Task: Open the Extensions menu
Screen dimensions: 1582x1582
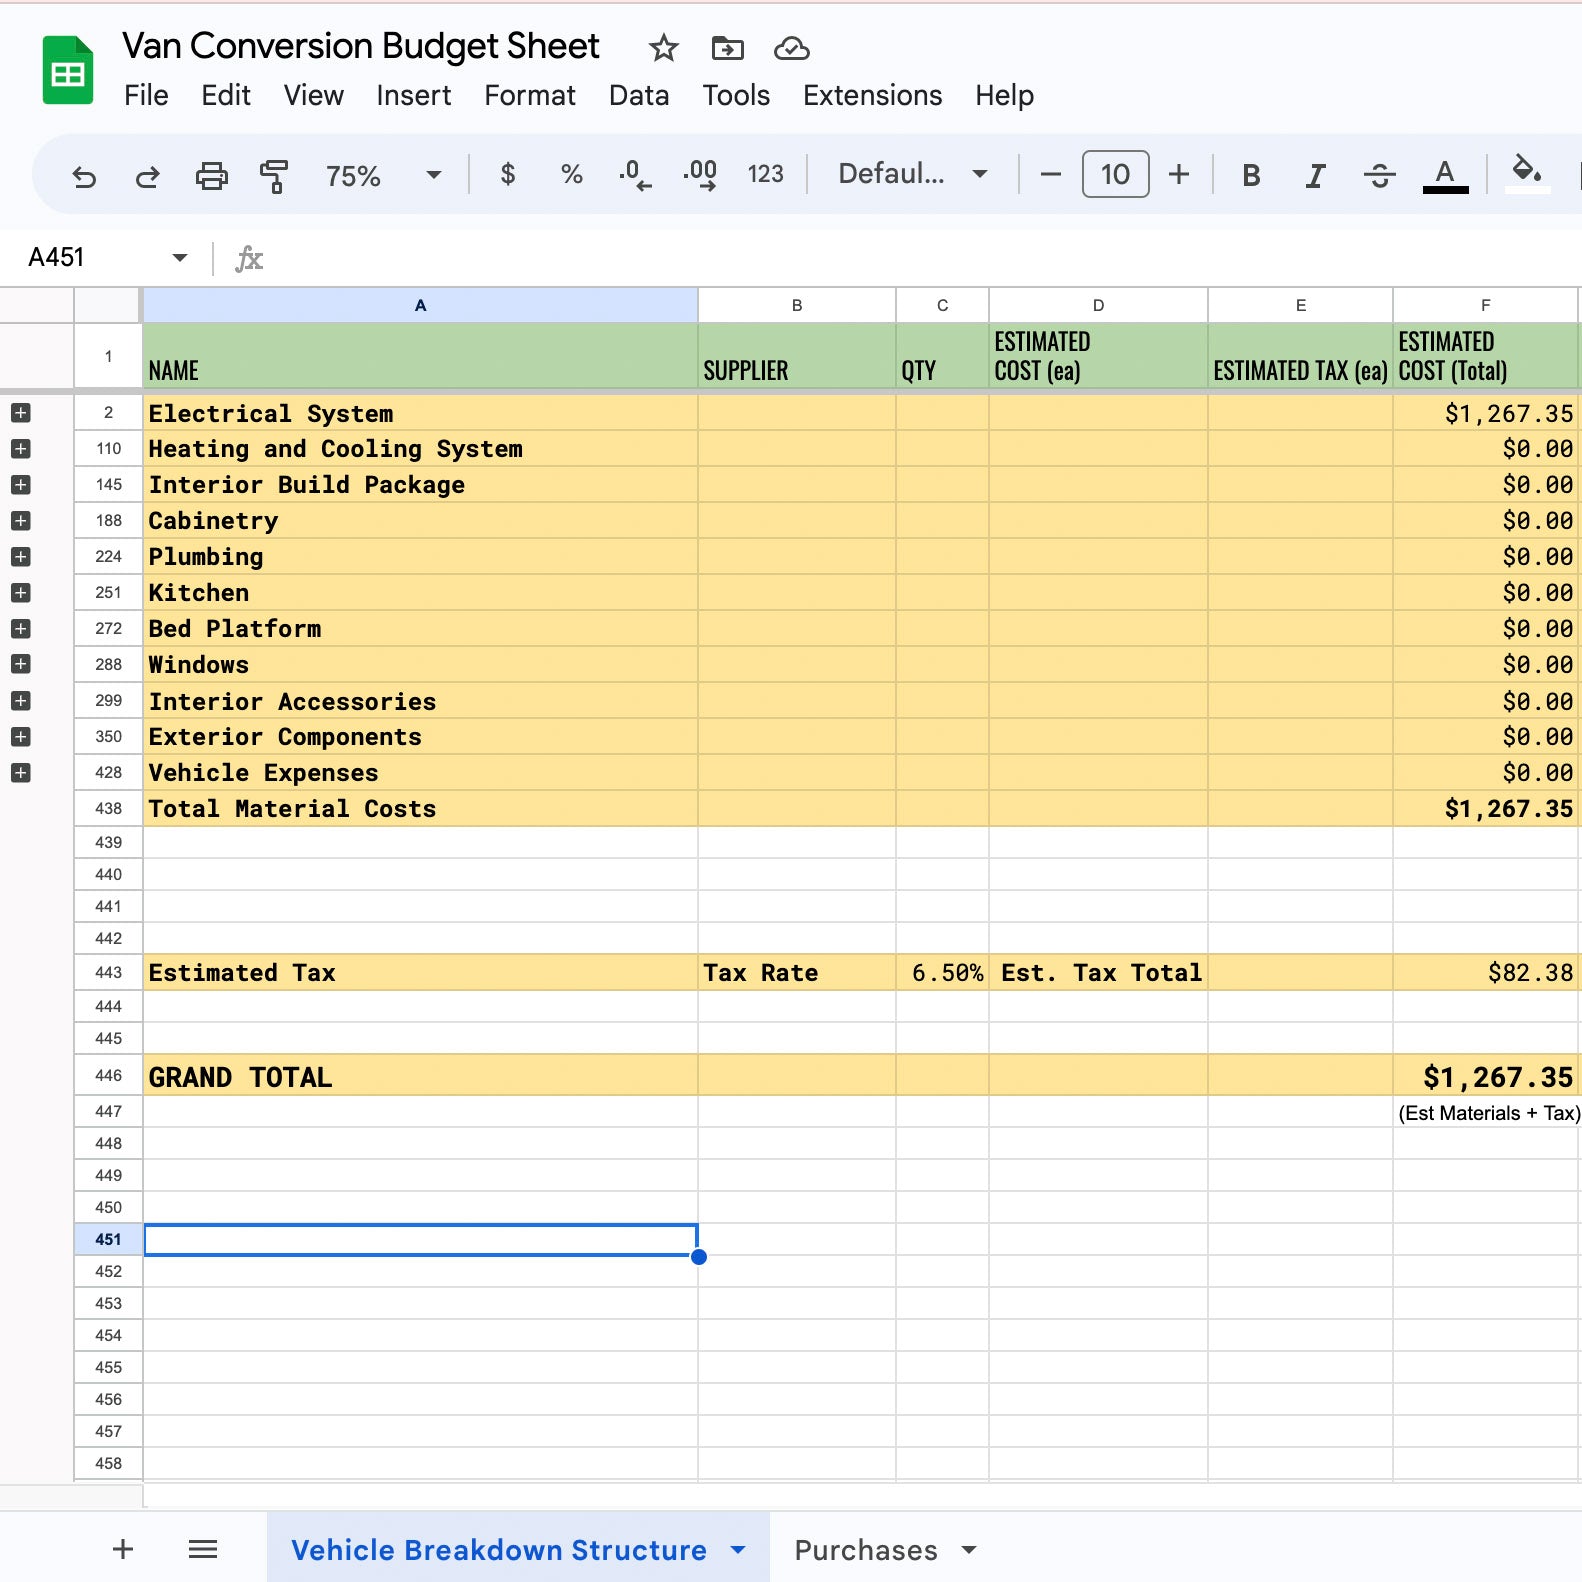Action: click(x=872, y=95)
